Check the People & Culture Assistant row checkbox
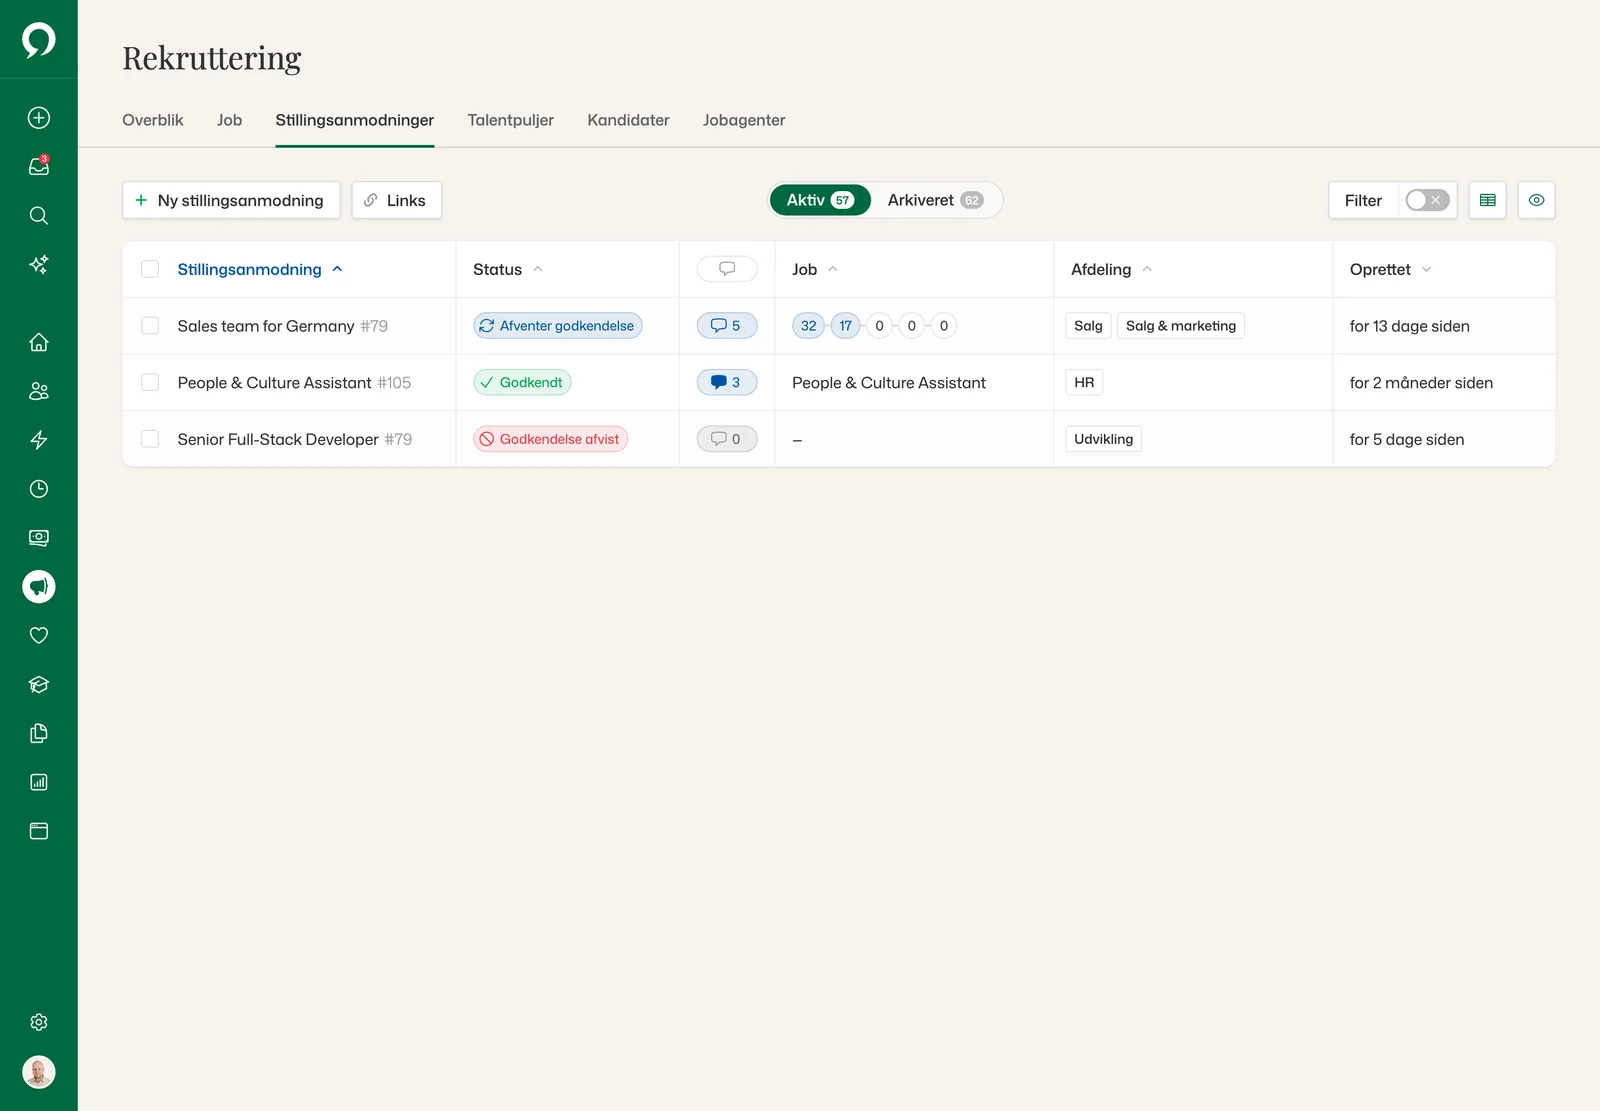This screenshot has height=1111, width=1600. tap(150, 382)
